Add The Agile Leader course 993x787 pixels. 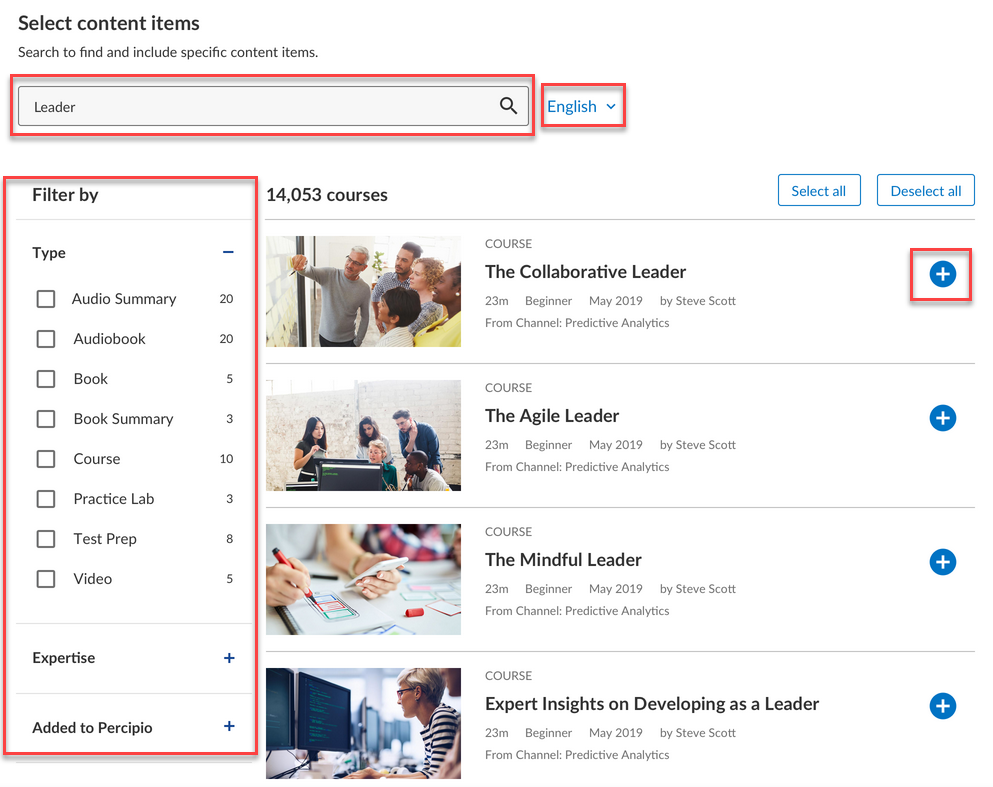coord(942,418)
